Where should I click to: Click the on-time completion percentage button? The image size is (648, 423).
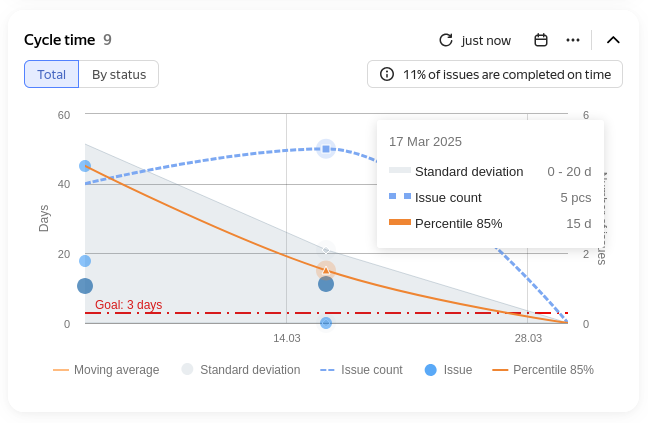(495, 74)
